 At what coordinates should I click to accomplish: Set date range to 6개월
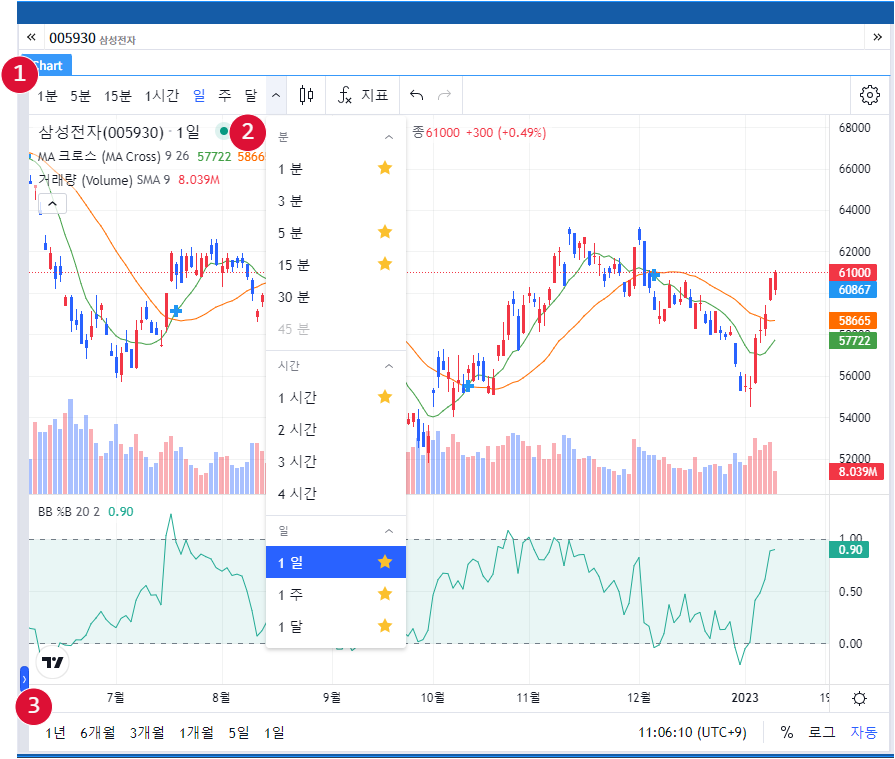(97, 732)
